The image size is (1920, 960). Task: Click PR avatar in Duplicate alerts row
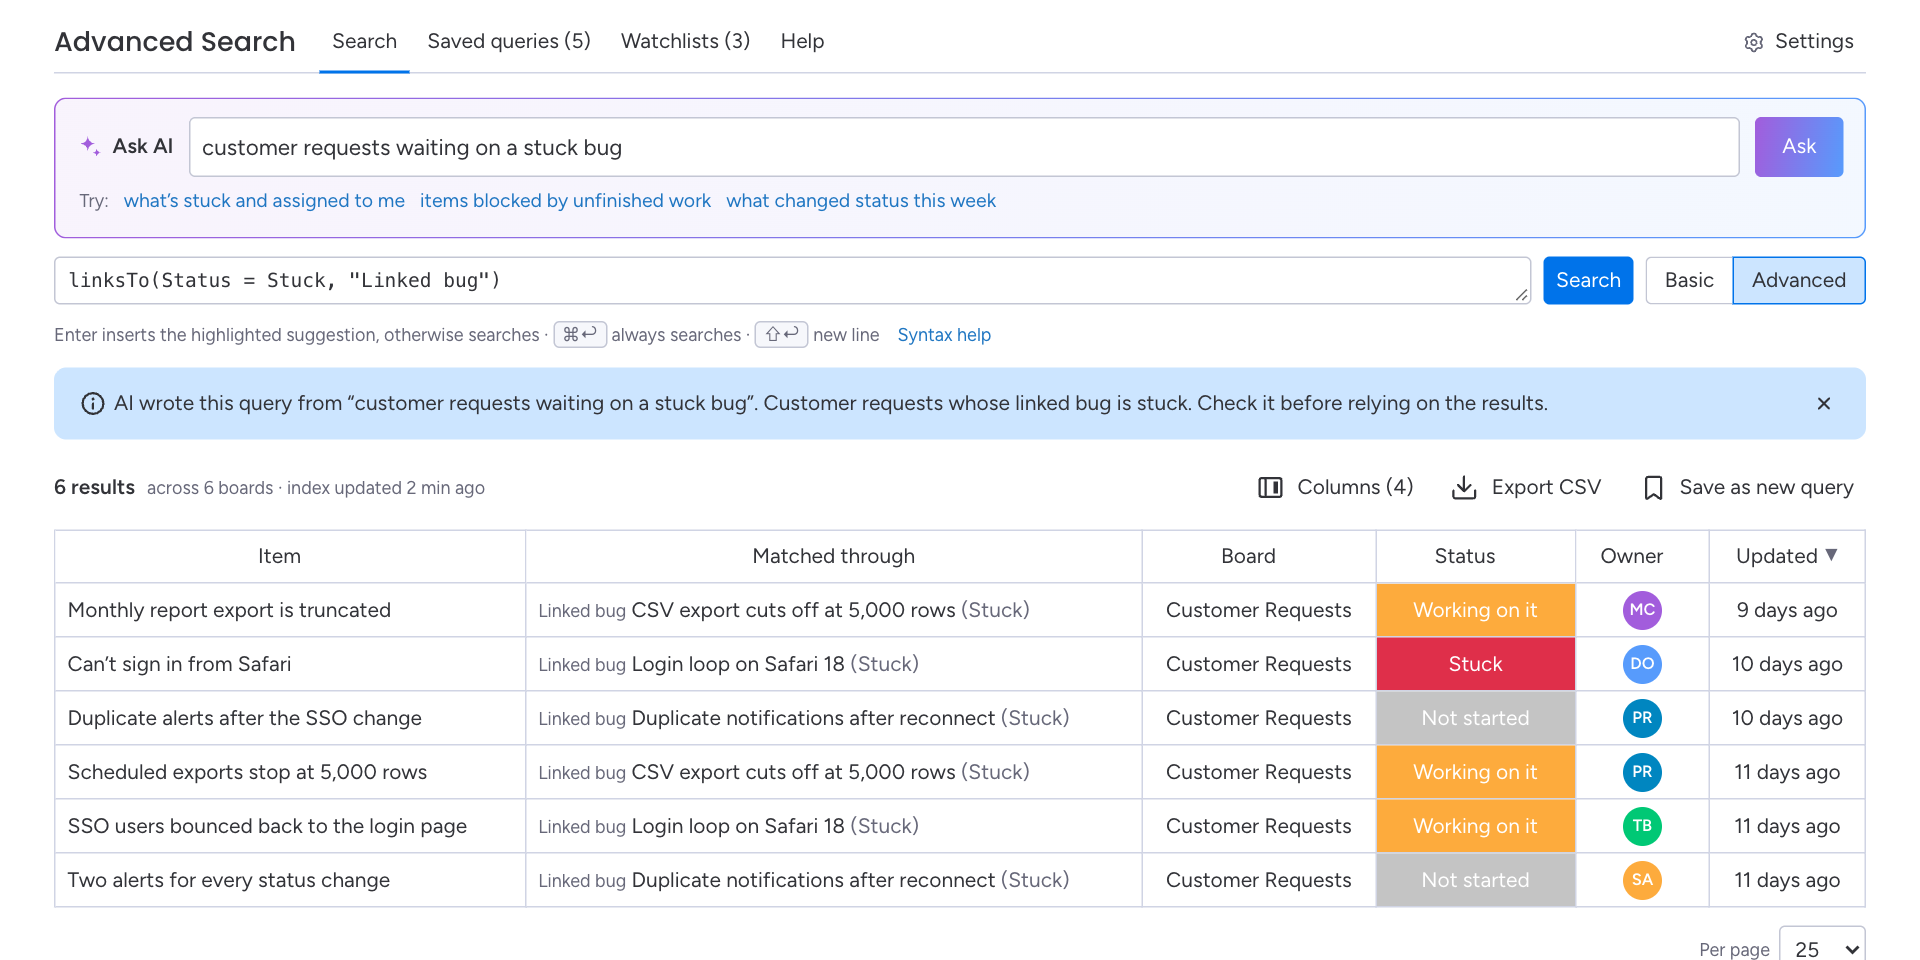(x=1642, y=718)
